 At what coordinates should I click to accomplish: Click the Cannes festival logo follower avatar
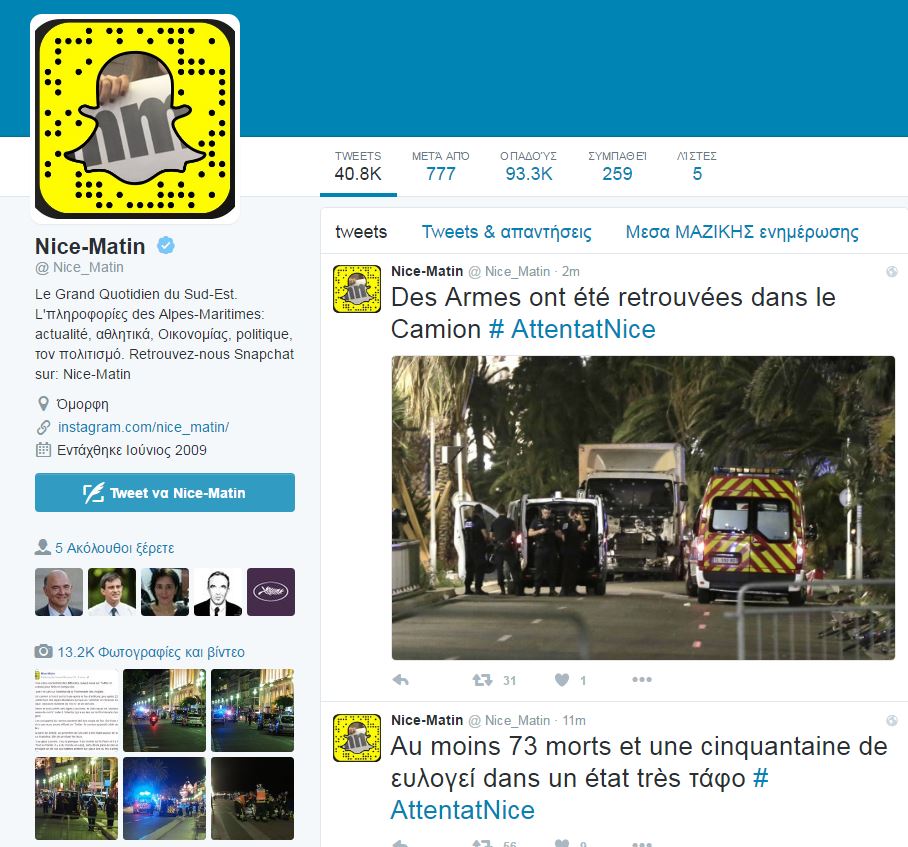(x=271, y=592)
